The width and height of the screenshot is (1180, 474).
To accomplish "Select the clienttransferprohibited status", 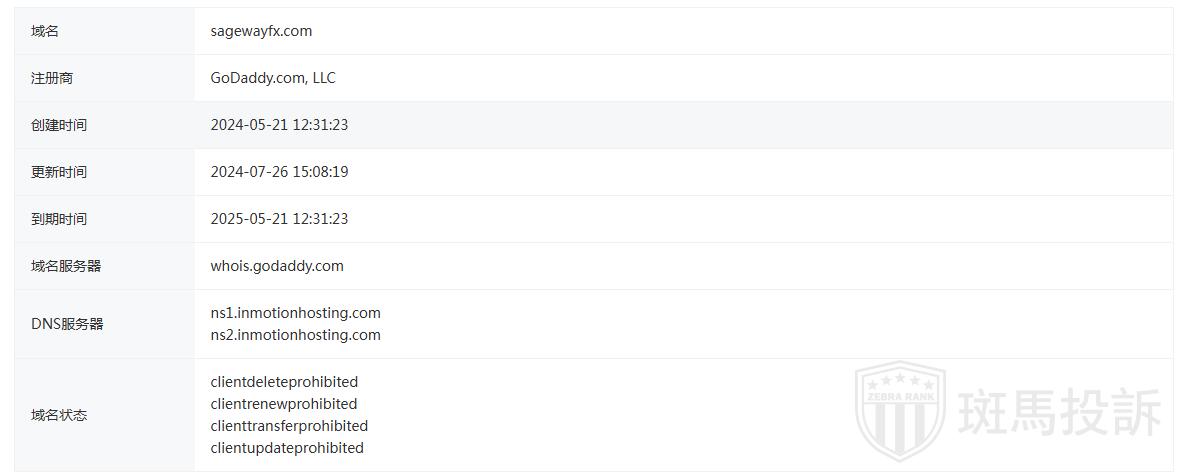I will click(x=289, y=426).
